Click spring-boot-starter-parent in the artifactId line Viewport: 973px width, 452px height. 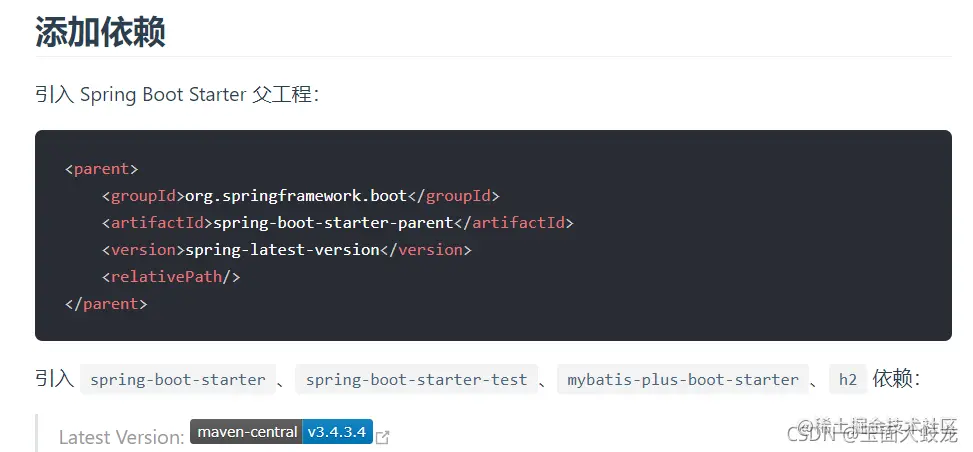[335, 222]
